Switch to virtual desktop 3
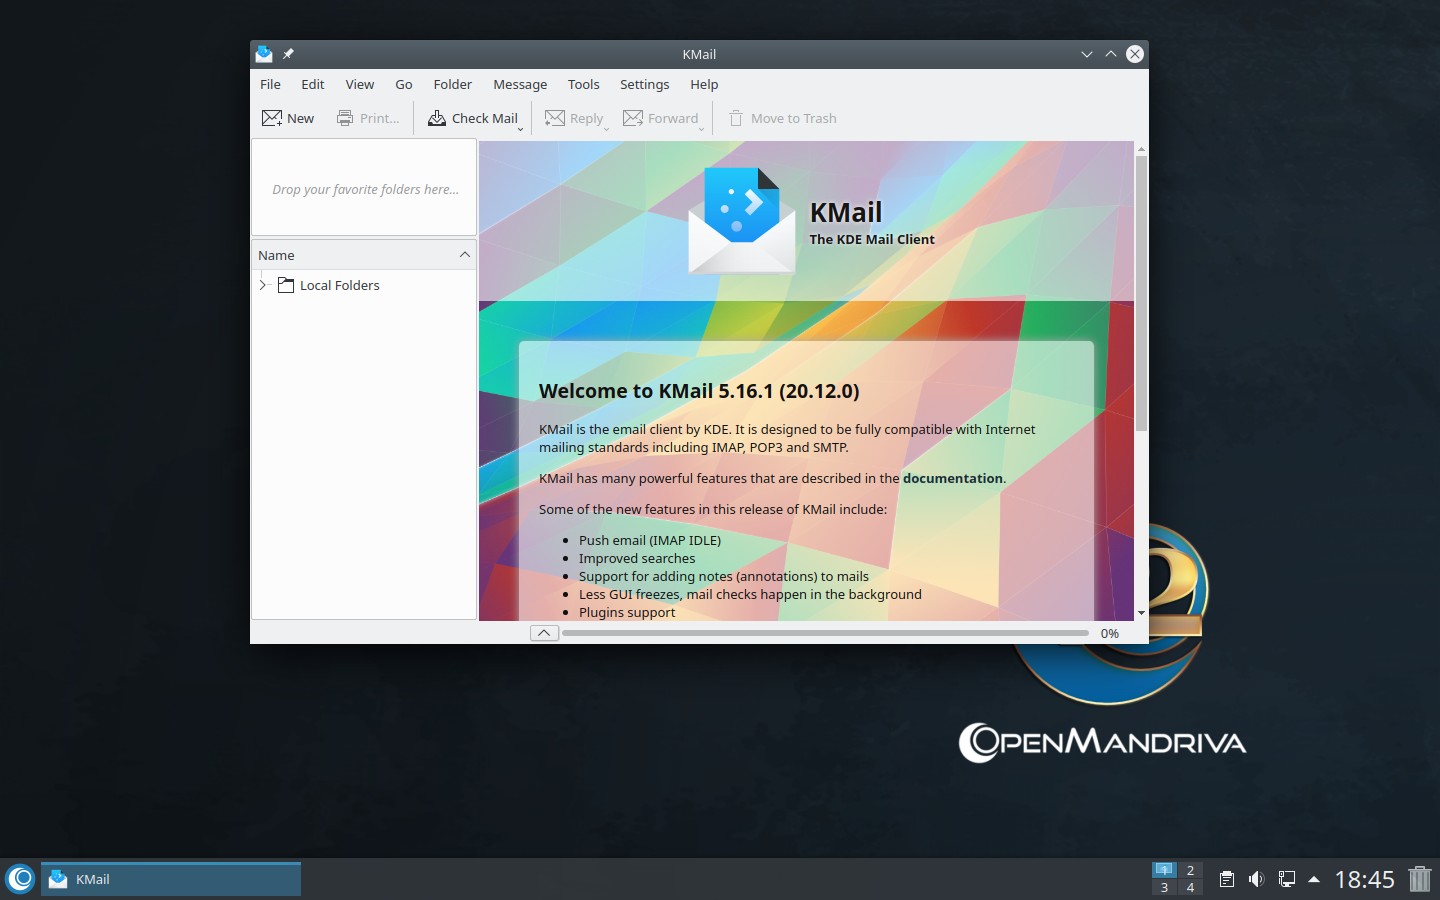 (1164, 887)
